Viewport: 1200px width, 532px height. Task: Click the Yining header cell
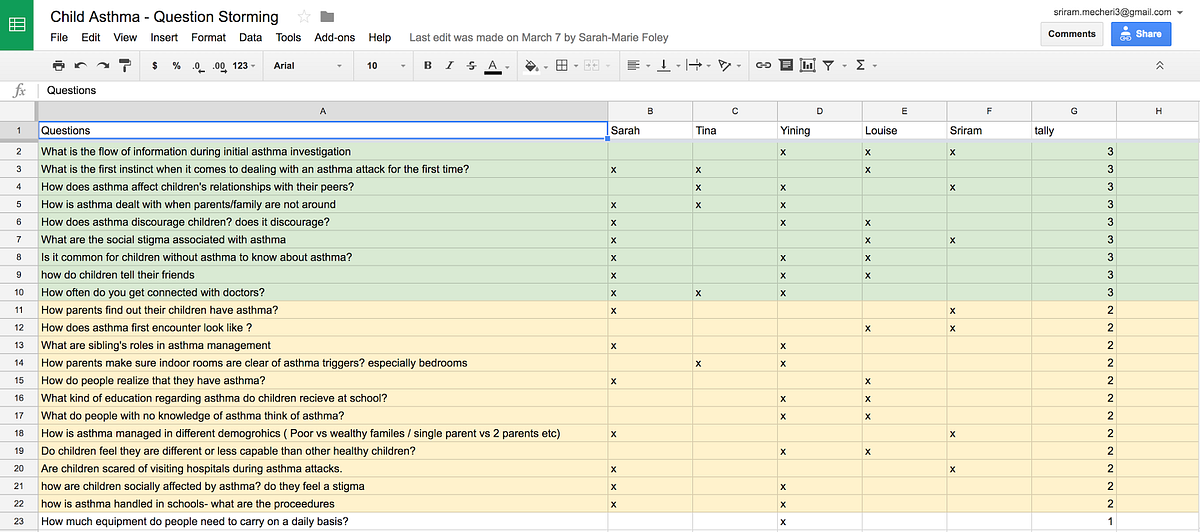[x=819, y=130]
